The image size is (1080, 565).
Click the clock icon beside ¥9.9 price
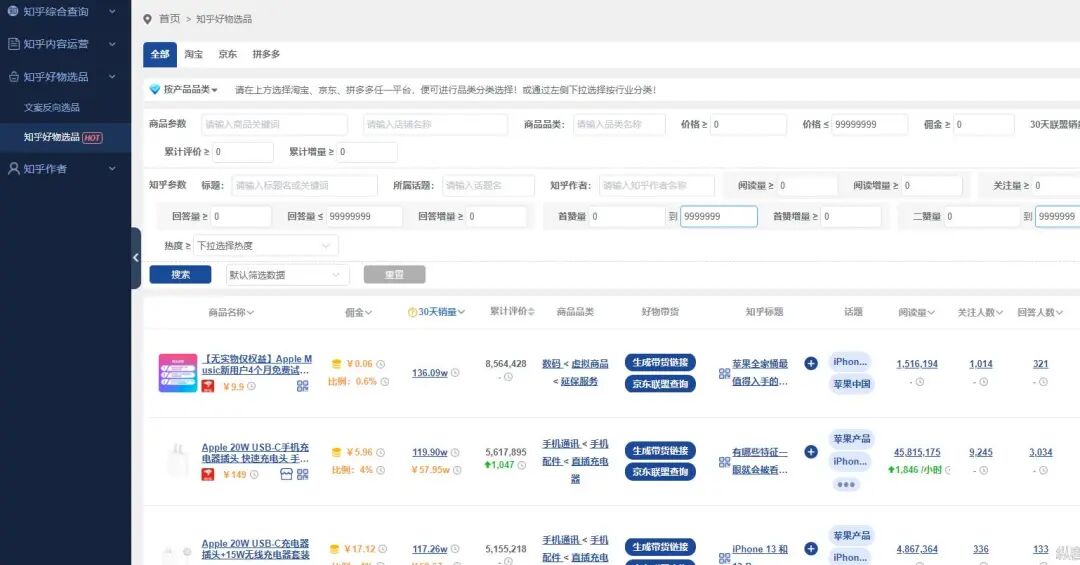coord(251,387)
